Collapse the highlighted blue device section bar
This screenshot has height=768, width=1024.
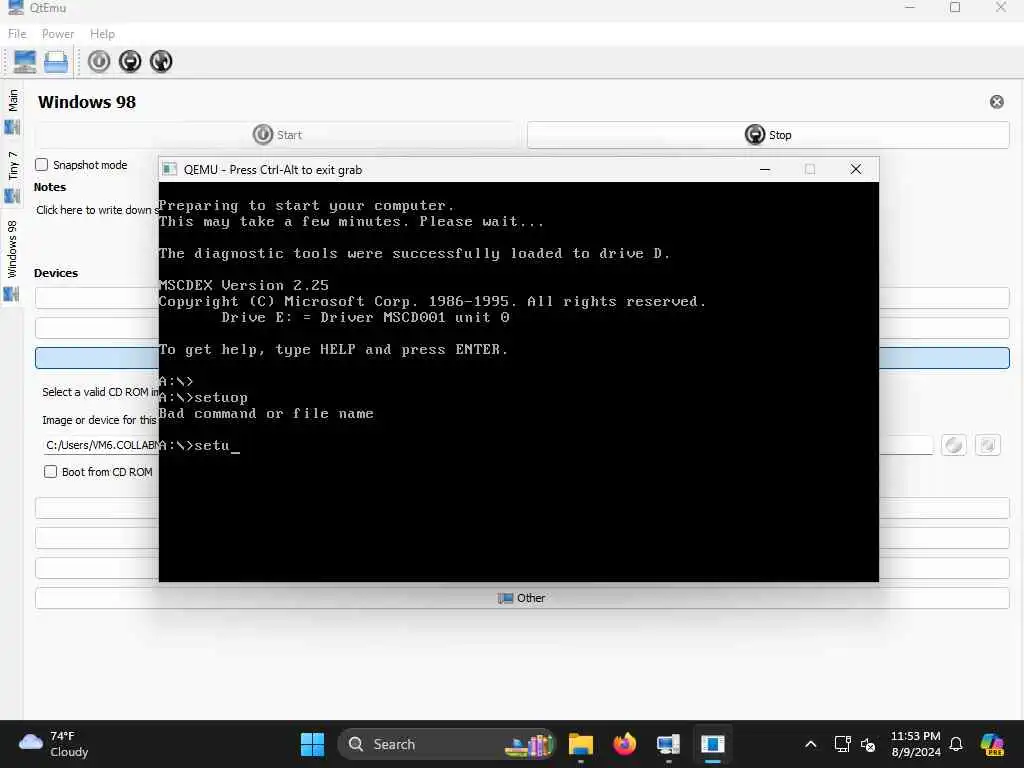tap(522, 358)
